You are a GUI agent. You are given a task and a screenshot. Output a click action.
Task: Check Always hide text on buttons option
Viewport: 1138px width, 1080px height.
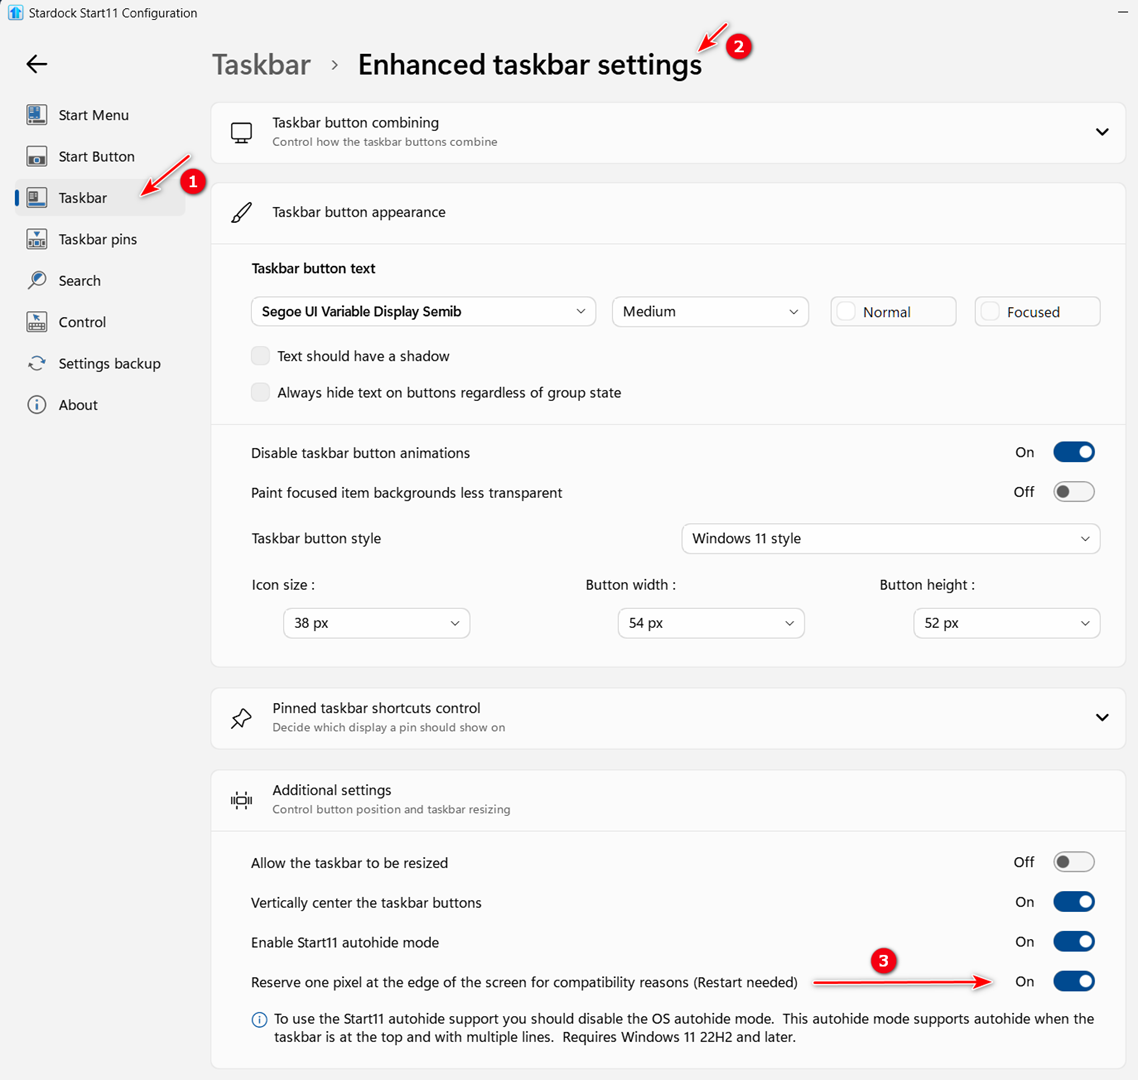261,393
